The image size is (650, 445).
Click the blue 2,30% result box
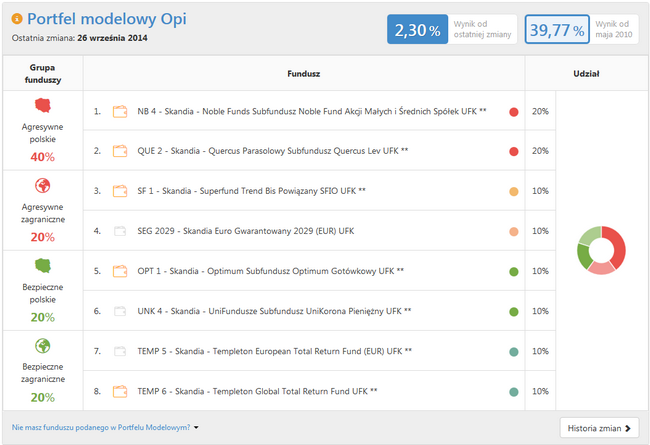417,30
